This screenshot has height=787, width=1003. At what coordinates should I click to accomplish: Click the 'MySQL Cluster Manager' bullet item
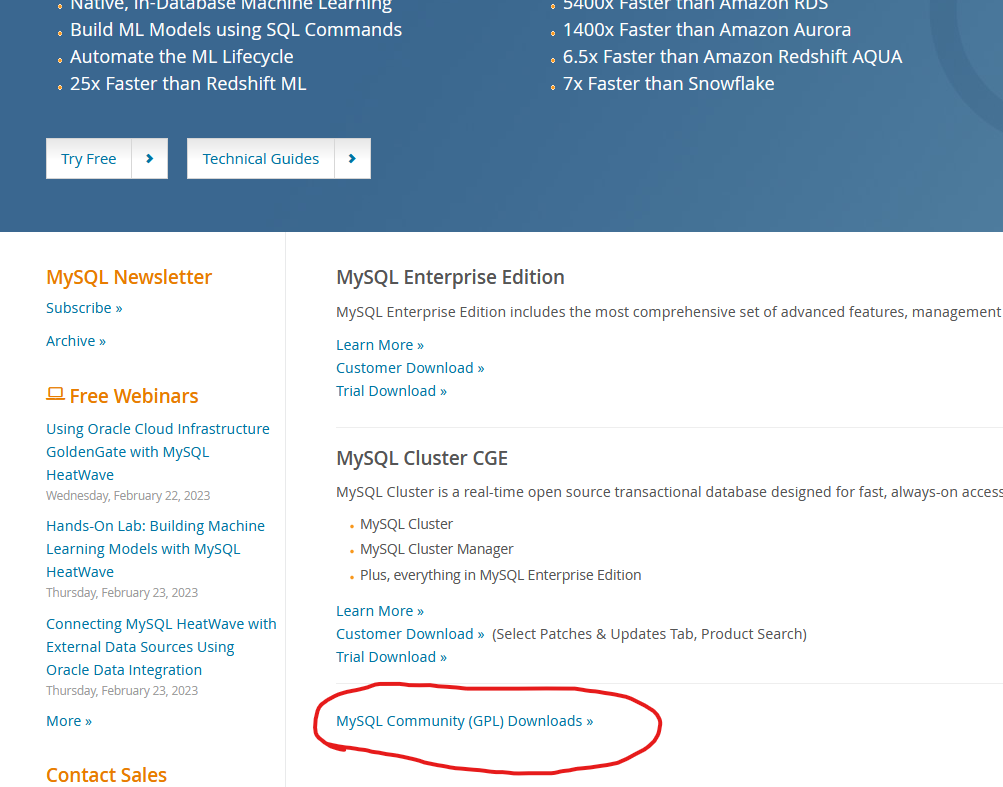coord(437,549)
